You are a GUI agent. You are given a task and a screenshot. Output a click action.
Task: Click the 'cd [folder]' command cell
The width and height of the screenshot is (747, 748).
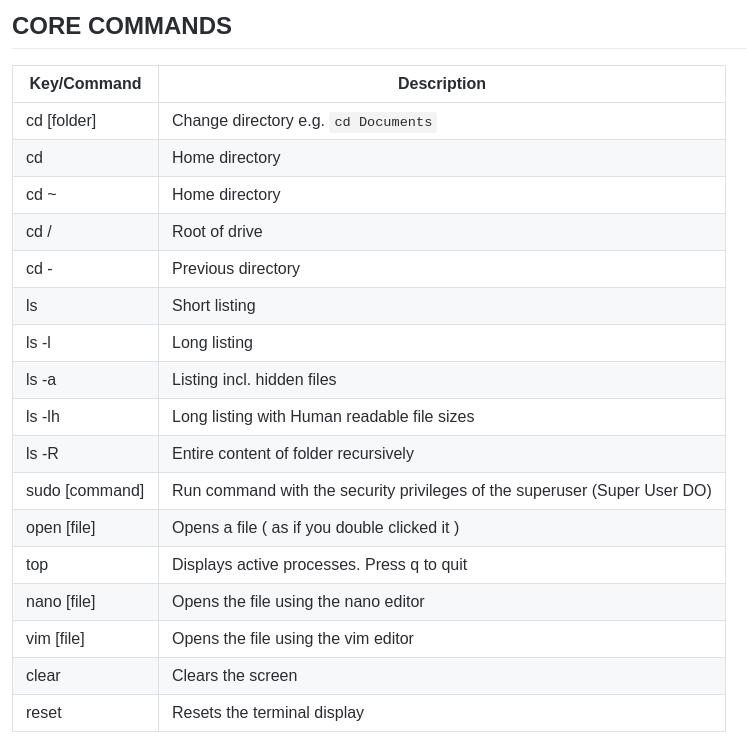(85, 121)
